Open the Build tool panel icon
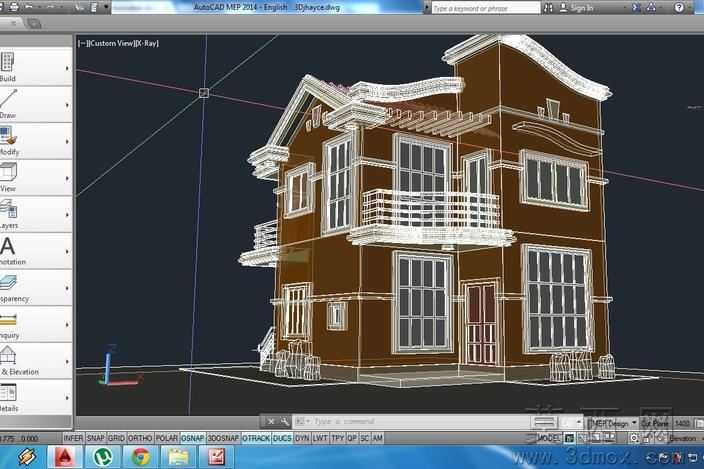This screenshot has width=704, height=469. click(x=7, y=62)
